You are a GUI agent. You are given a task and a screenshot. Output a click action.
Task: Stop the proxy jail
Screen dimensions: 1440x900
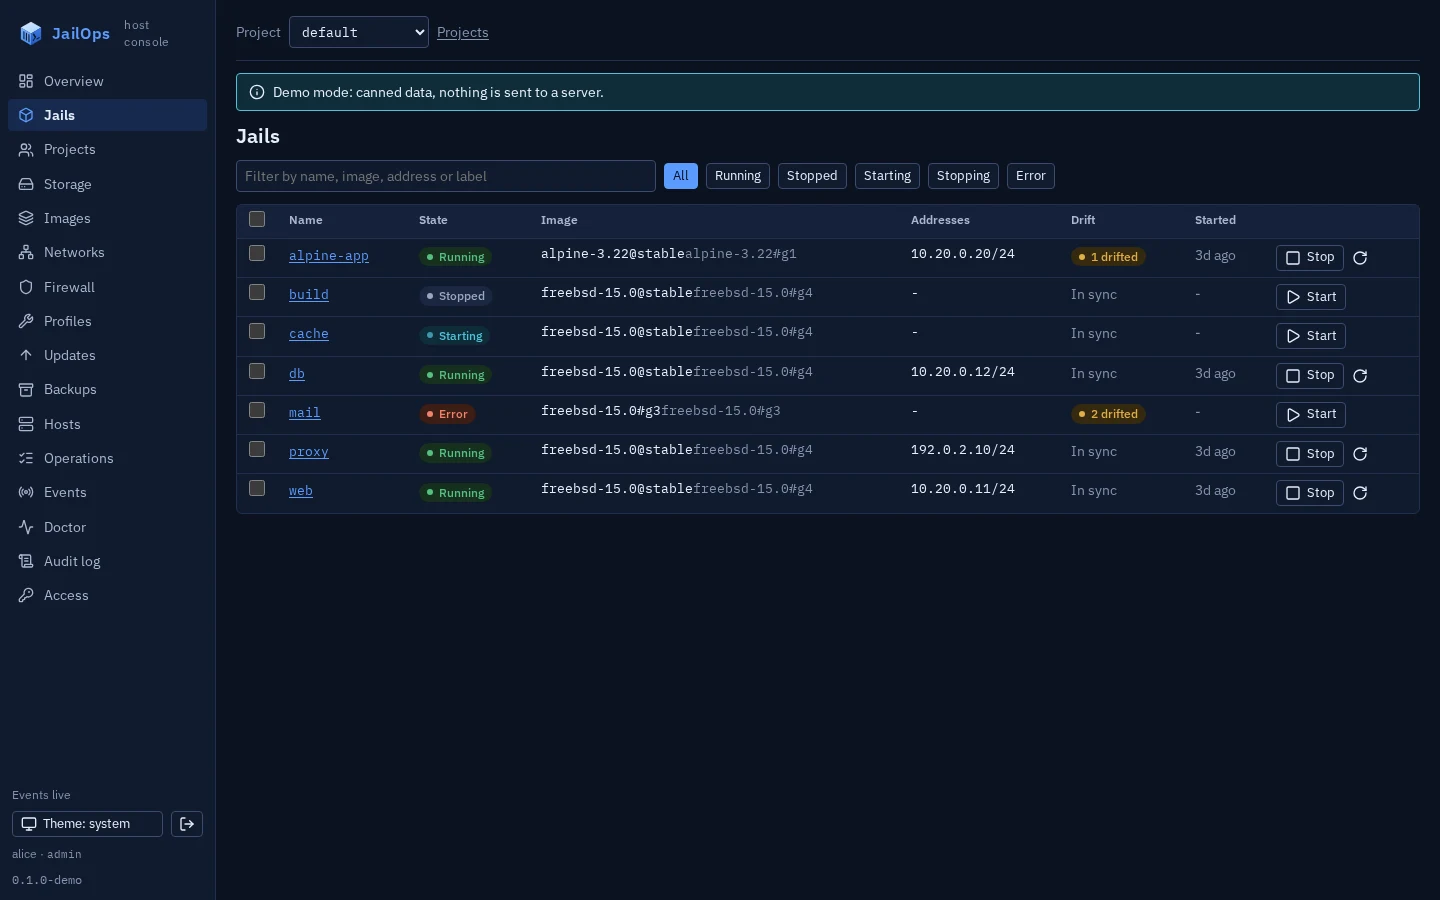[1310, 454]
